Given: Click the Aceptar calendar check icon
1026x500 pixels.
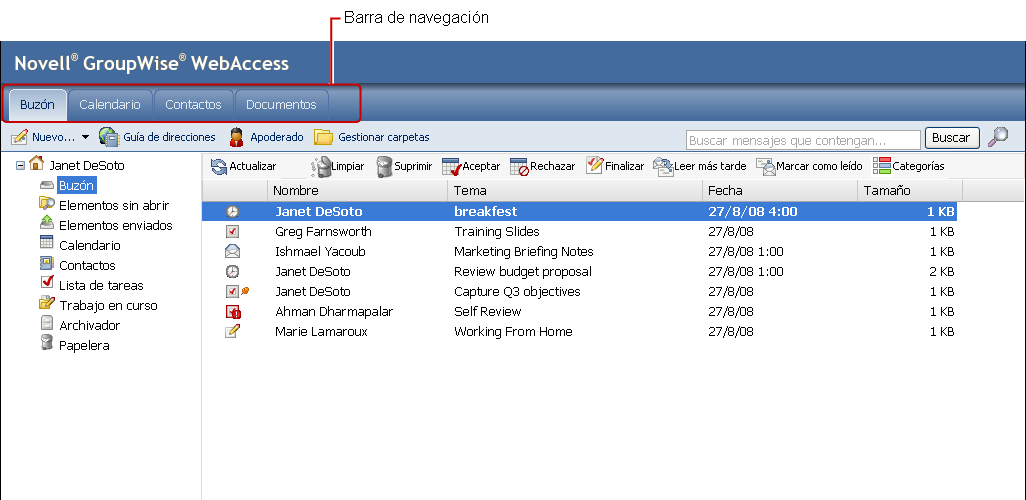Looking at the screenshot, I should (x=452, y=167).
